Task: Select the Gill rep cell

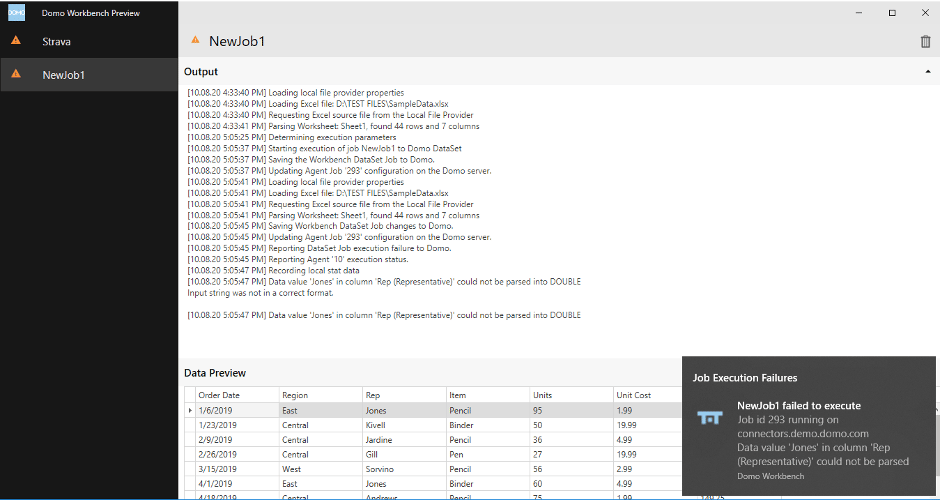Action: [404, 455]
